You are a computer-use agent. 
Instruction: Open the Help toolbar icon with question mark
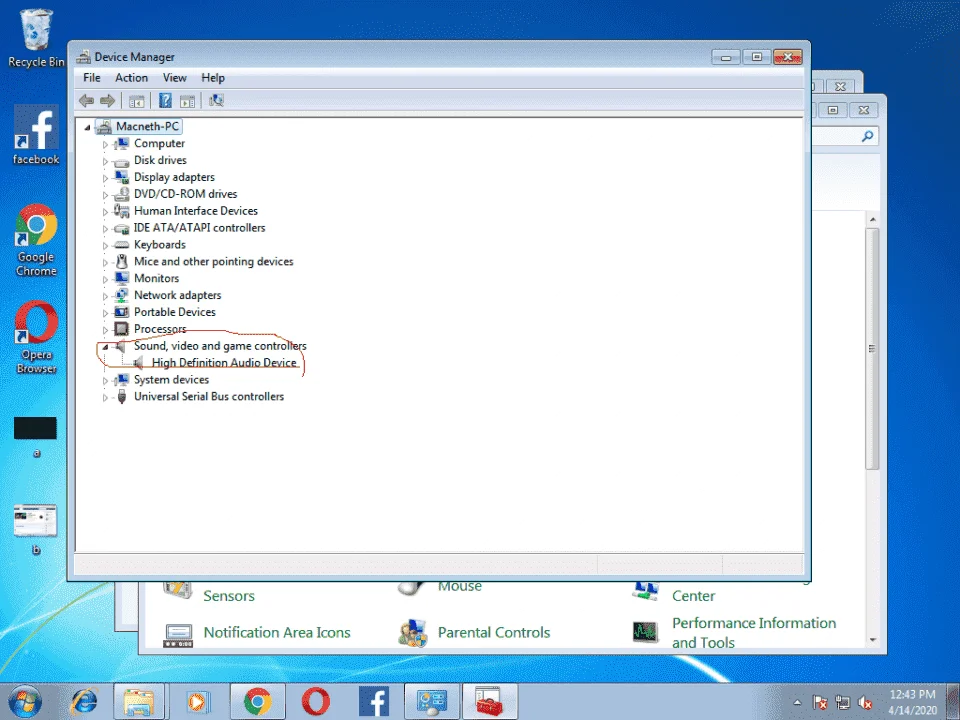click(165, 100)
